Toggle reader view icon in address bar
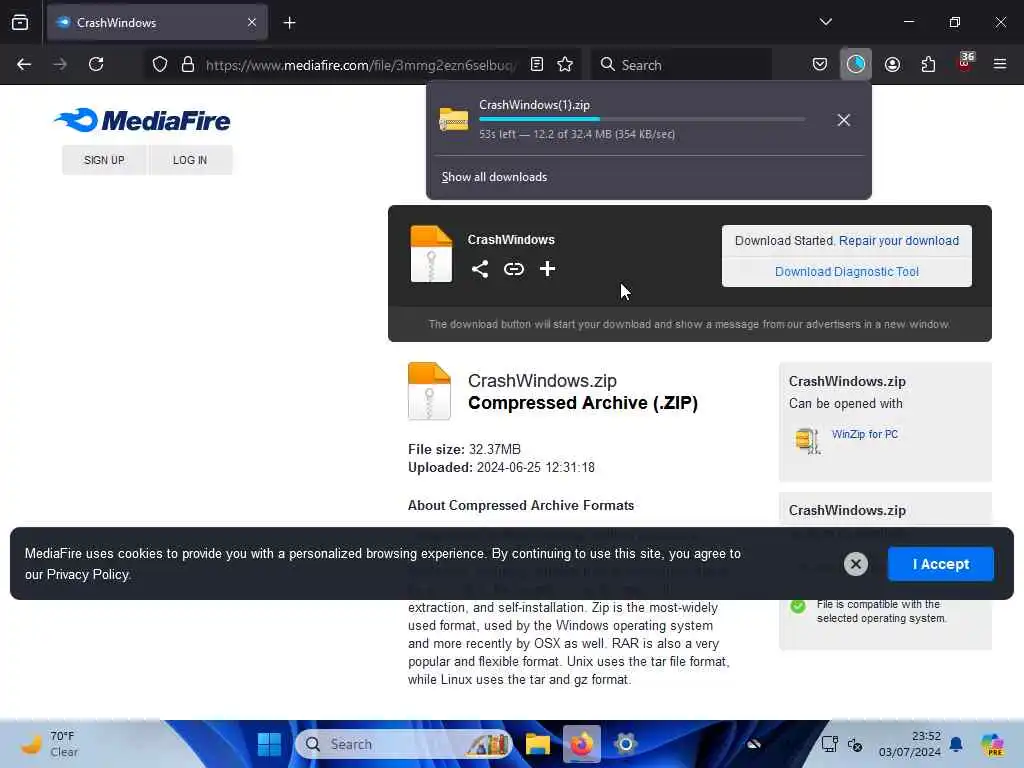This screenshot has width=1024, height=768. pos(537,64)
